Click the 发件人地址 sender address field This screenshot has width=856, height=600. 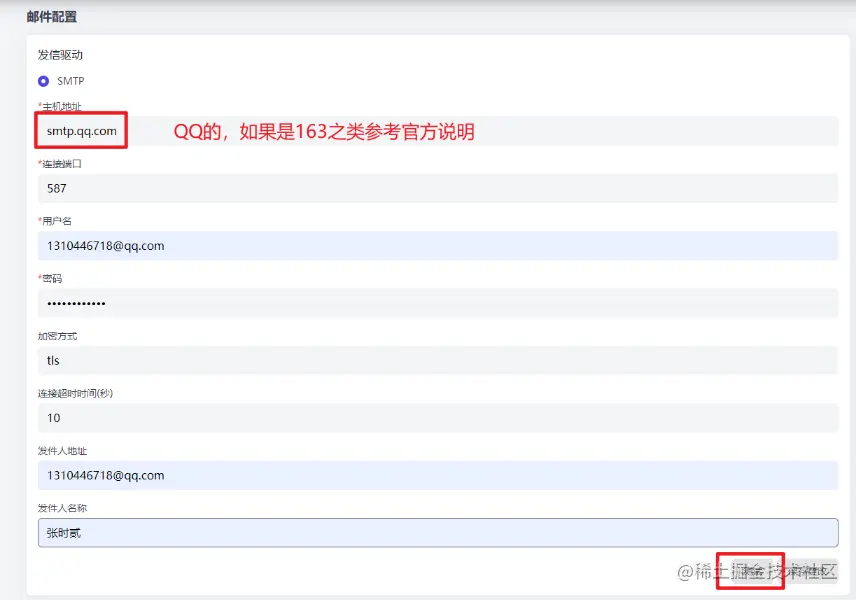[430, 475]
